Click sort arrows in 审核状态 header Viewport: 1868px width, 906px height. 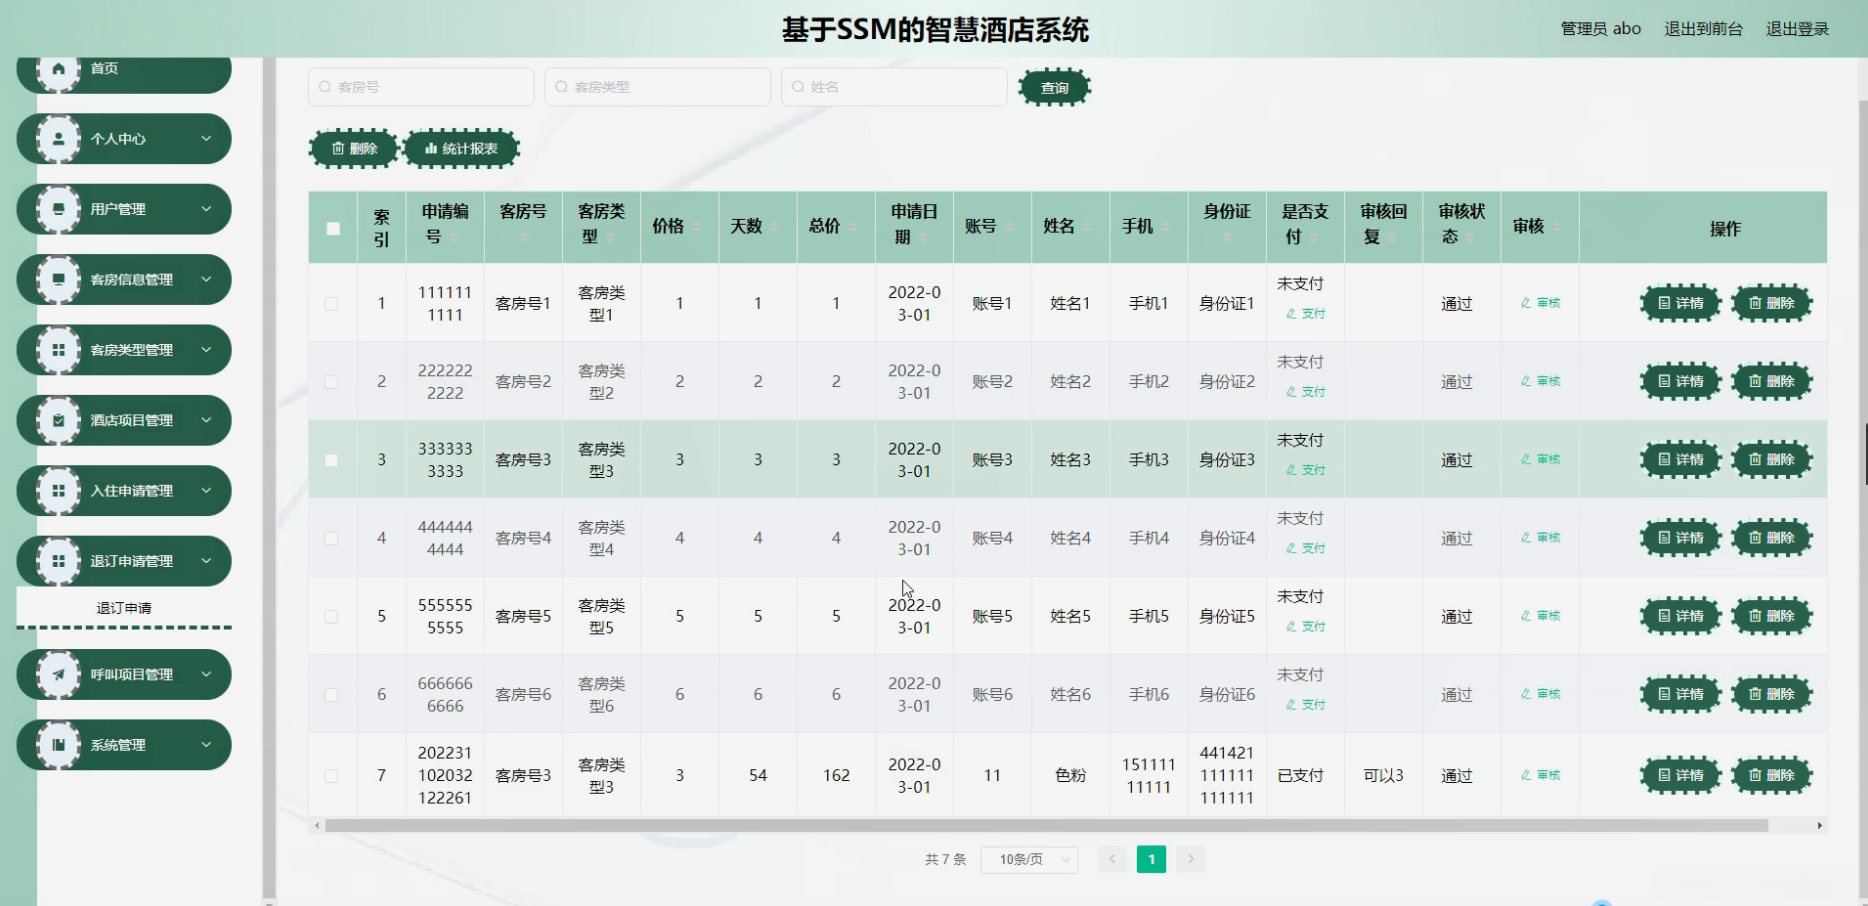click(x=1470, y=238)
